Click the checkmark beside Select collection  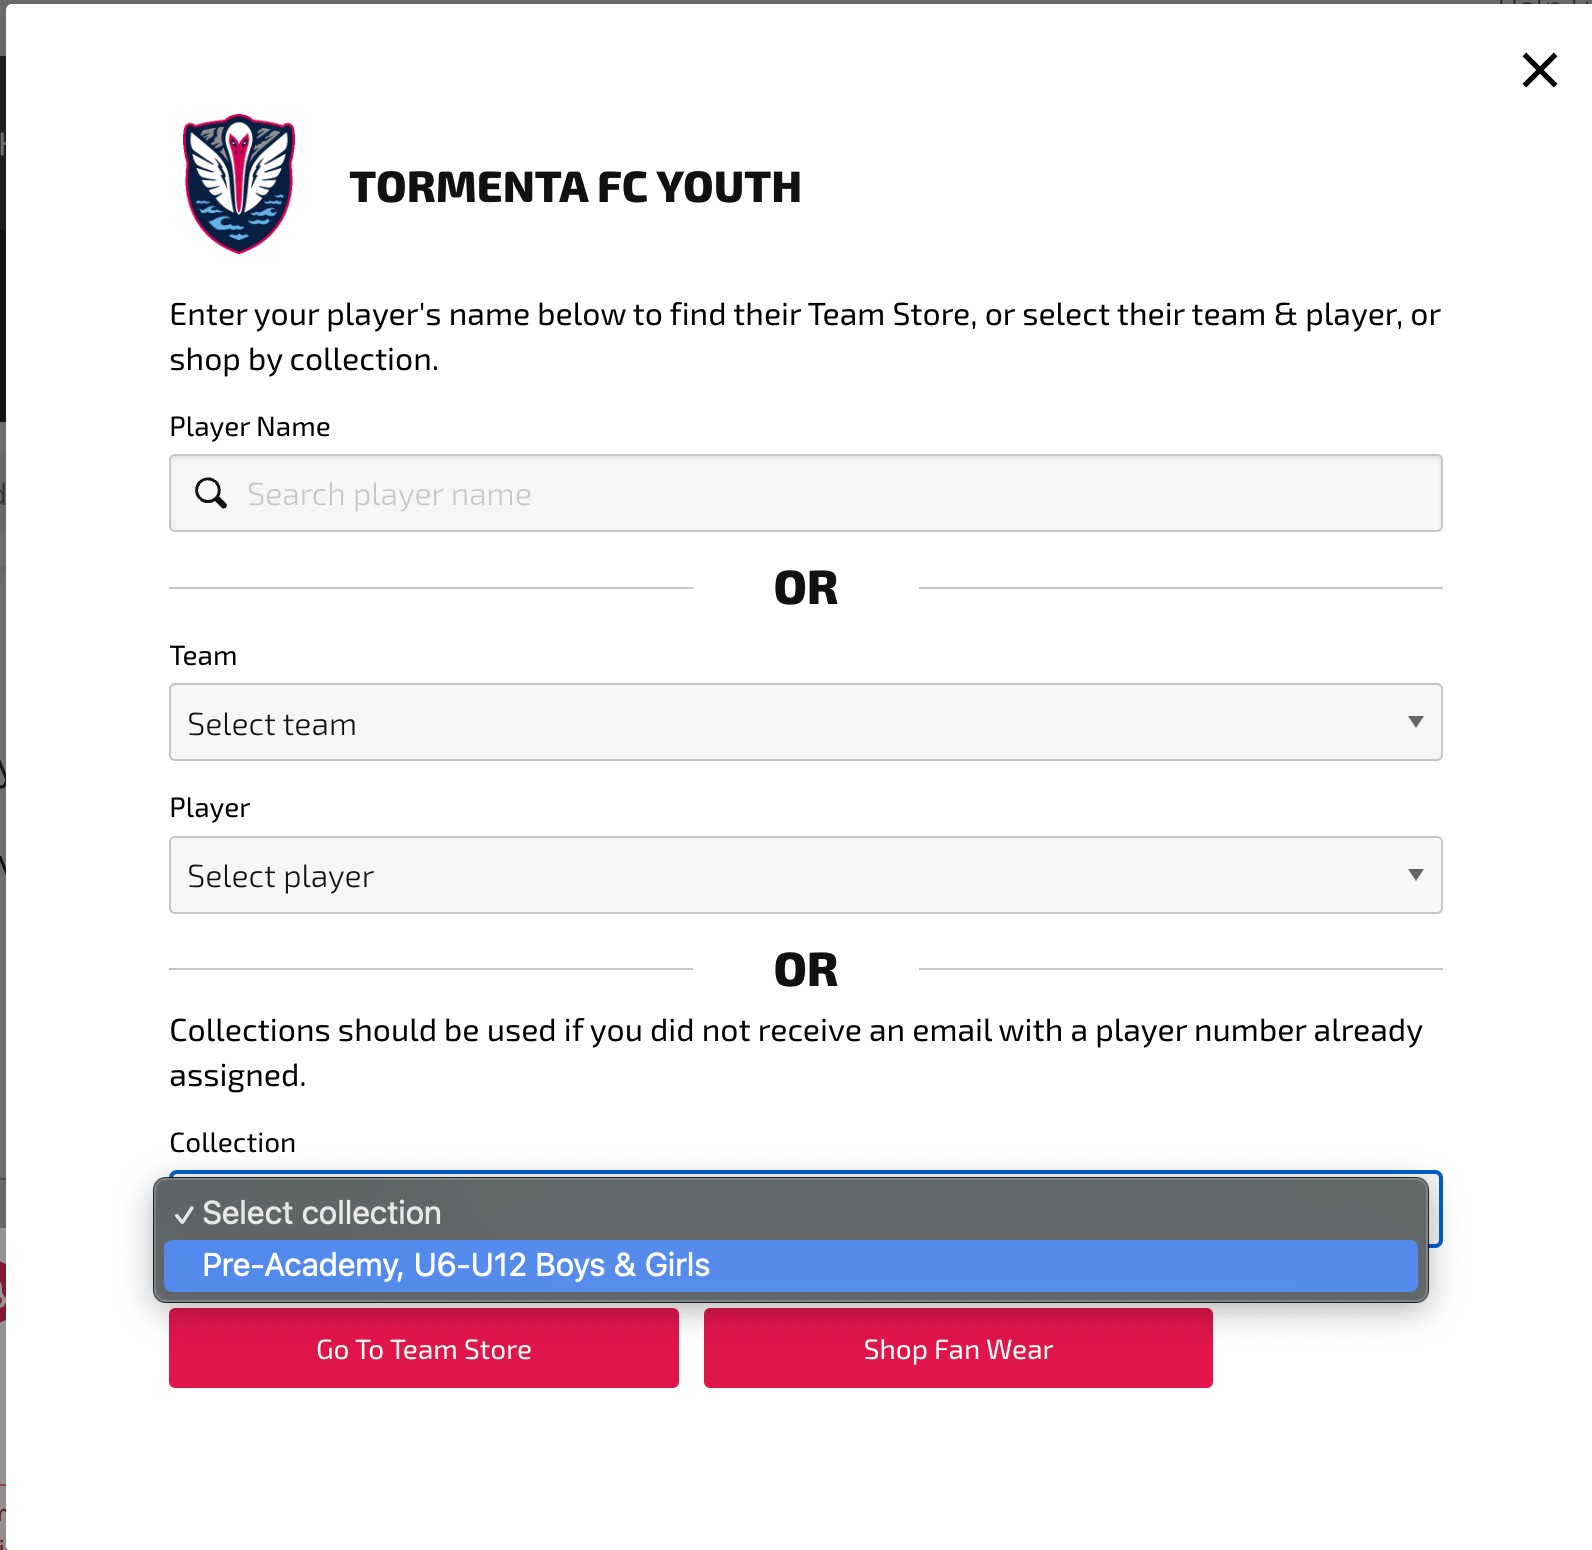184,1215
